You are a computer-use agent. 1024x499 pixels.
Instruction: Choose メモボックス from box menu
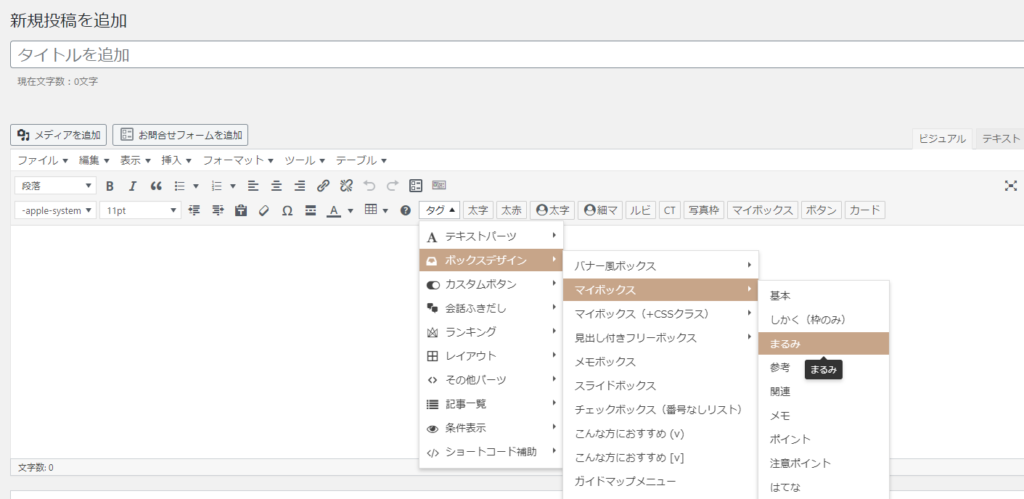coord(661,361)
